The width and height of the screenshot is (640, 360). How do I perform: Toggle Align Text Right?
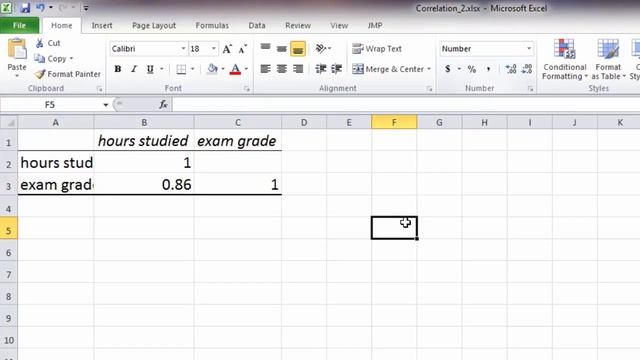298,69
